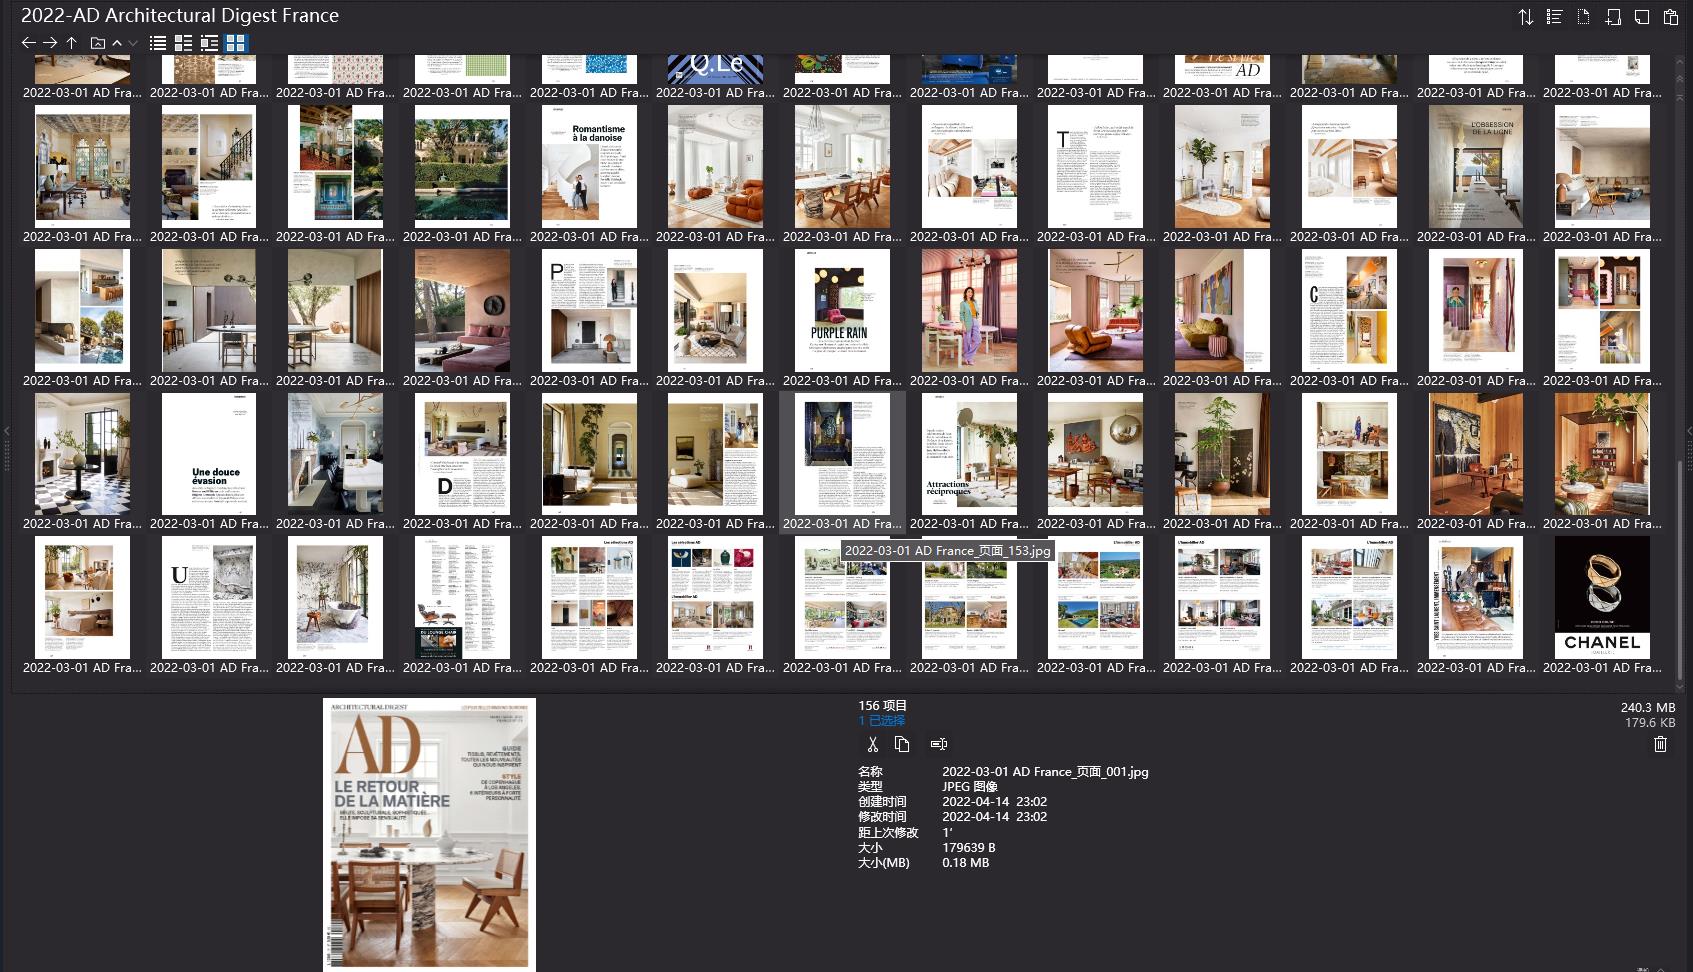Enable details view mode

click(x=183, y=43)
